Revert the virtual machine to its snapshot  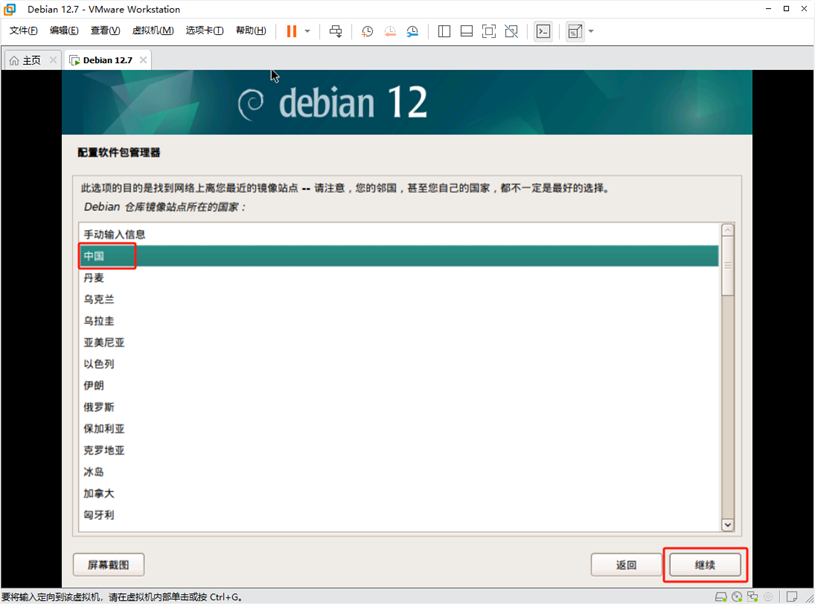(x=390, y=31)
